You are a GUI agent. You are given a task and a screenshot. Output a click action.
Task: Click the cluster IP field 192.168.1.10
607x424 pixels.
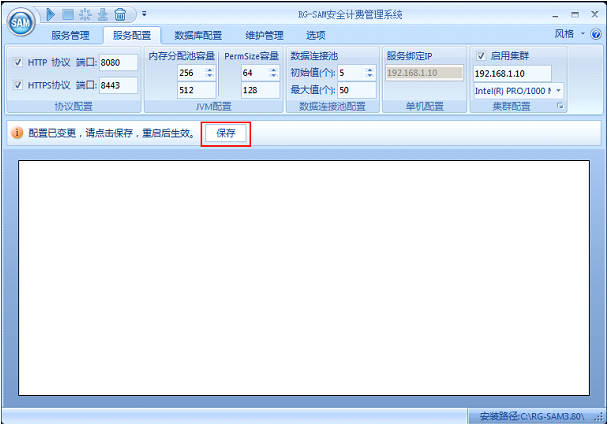(x=512, y=73)
